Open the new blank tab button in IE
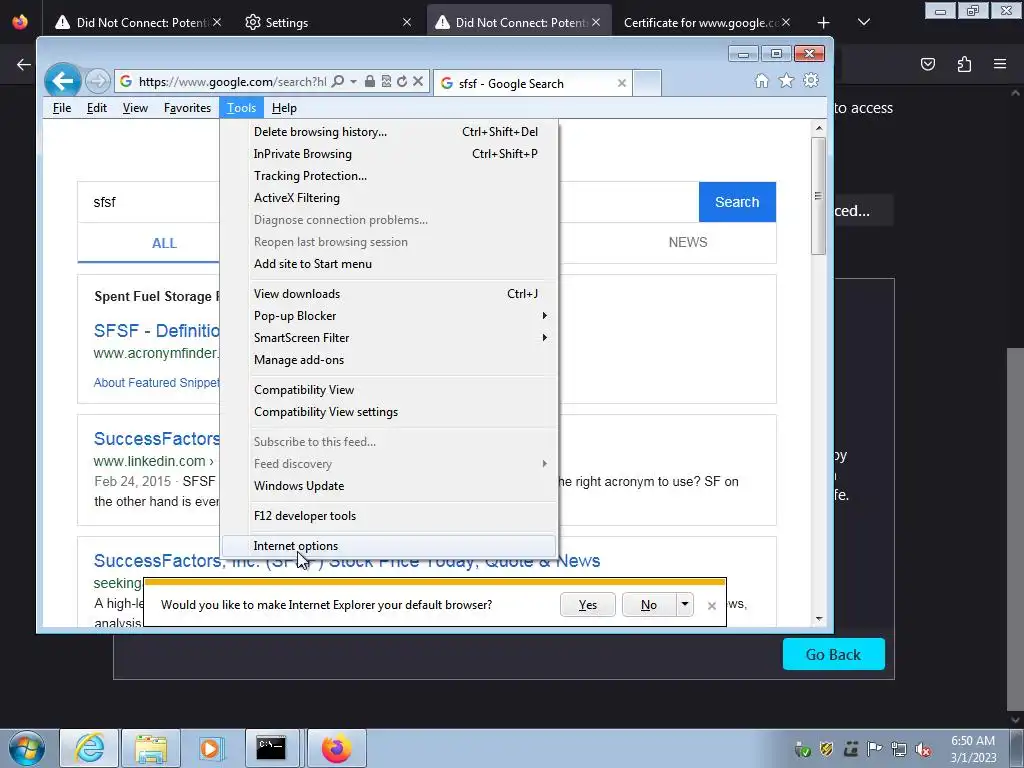The height and width of the screenshot is (768, 1024). pyautogui.click(x=647, y=83)
